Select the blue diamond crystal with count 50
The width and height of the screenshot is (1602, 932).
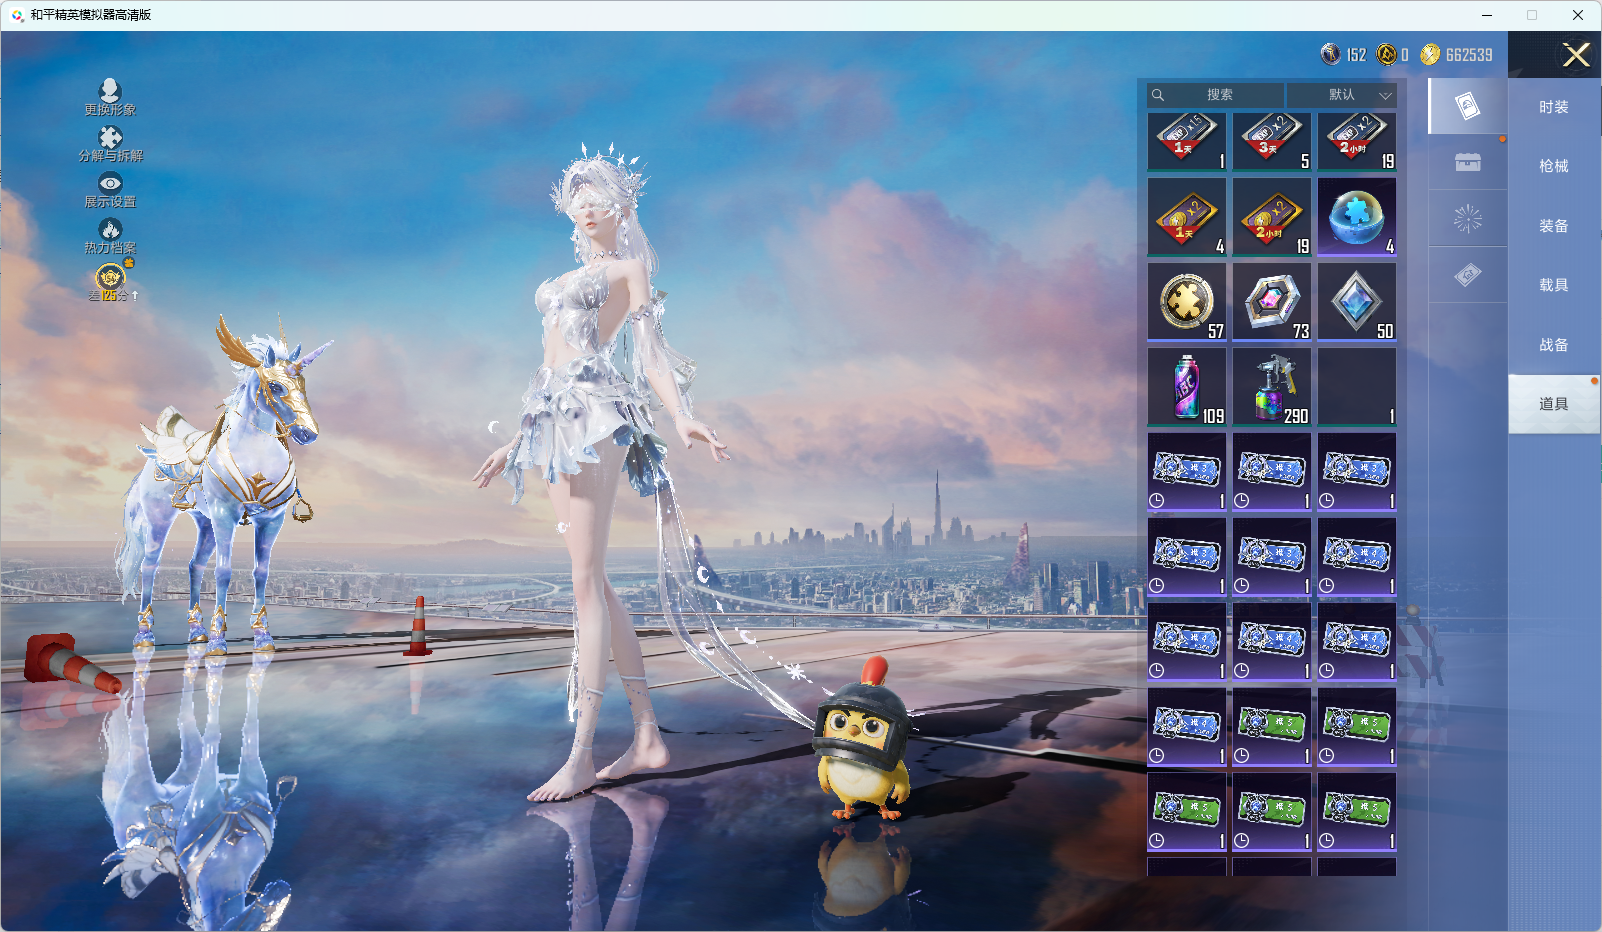(x=1357, y=302)
